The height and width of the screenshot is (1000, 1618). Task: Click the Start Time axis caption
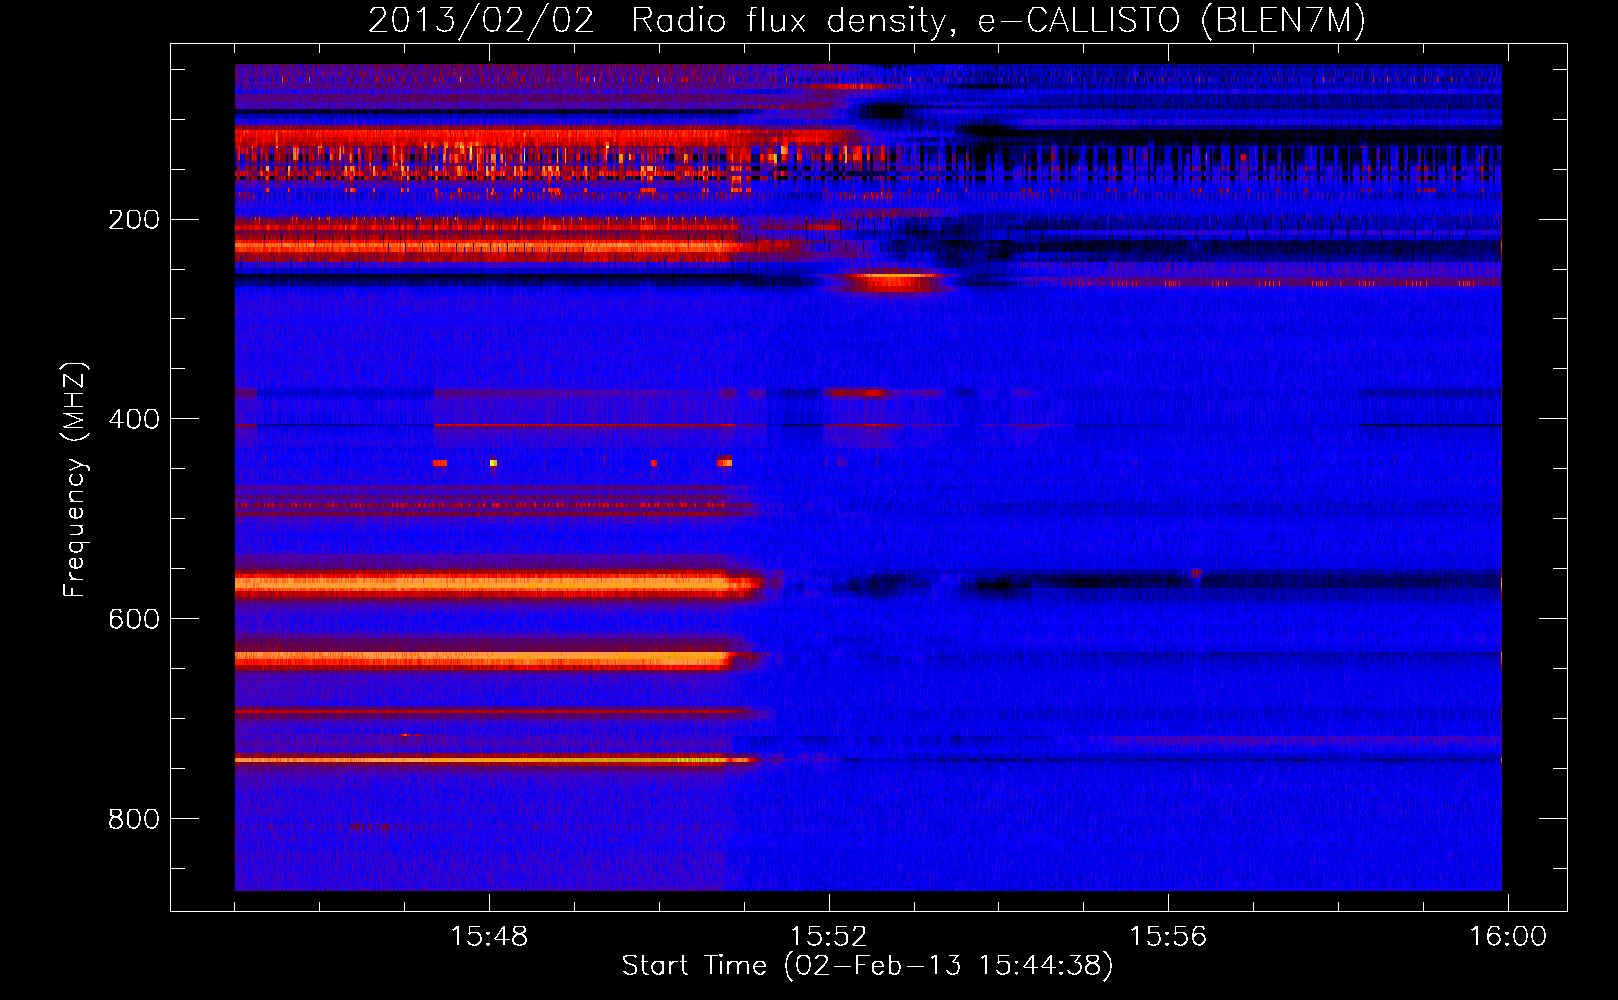tap(867, 966)
